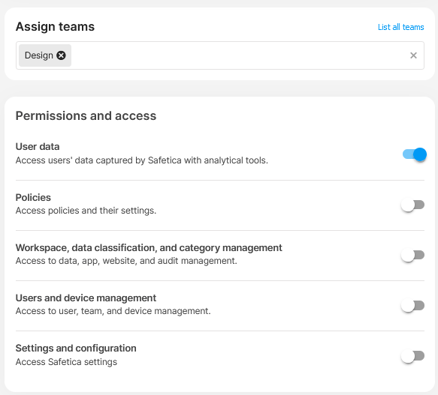Enable the Policies access toggle
The height and width of the screenshot is (395, 438).
coord(413,205)
